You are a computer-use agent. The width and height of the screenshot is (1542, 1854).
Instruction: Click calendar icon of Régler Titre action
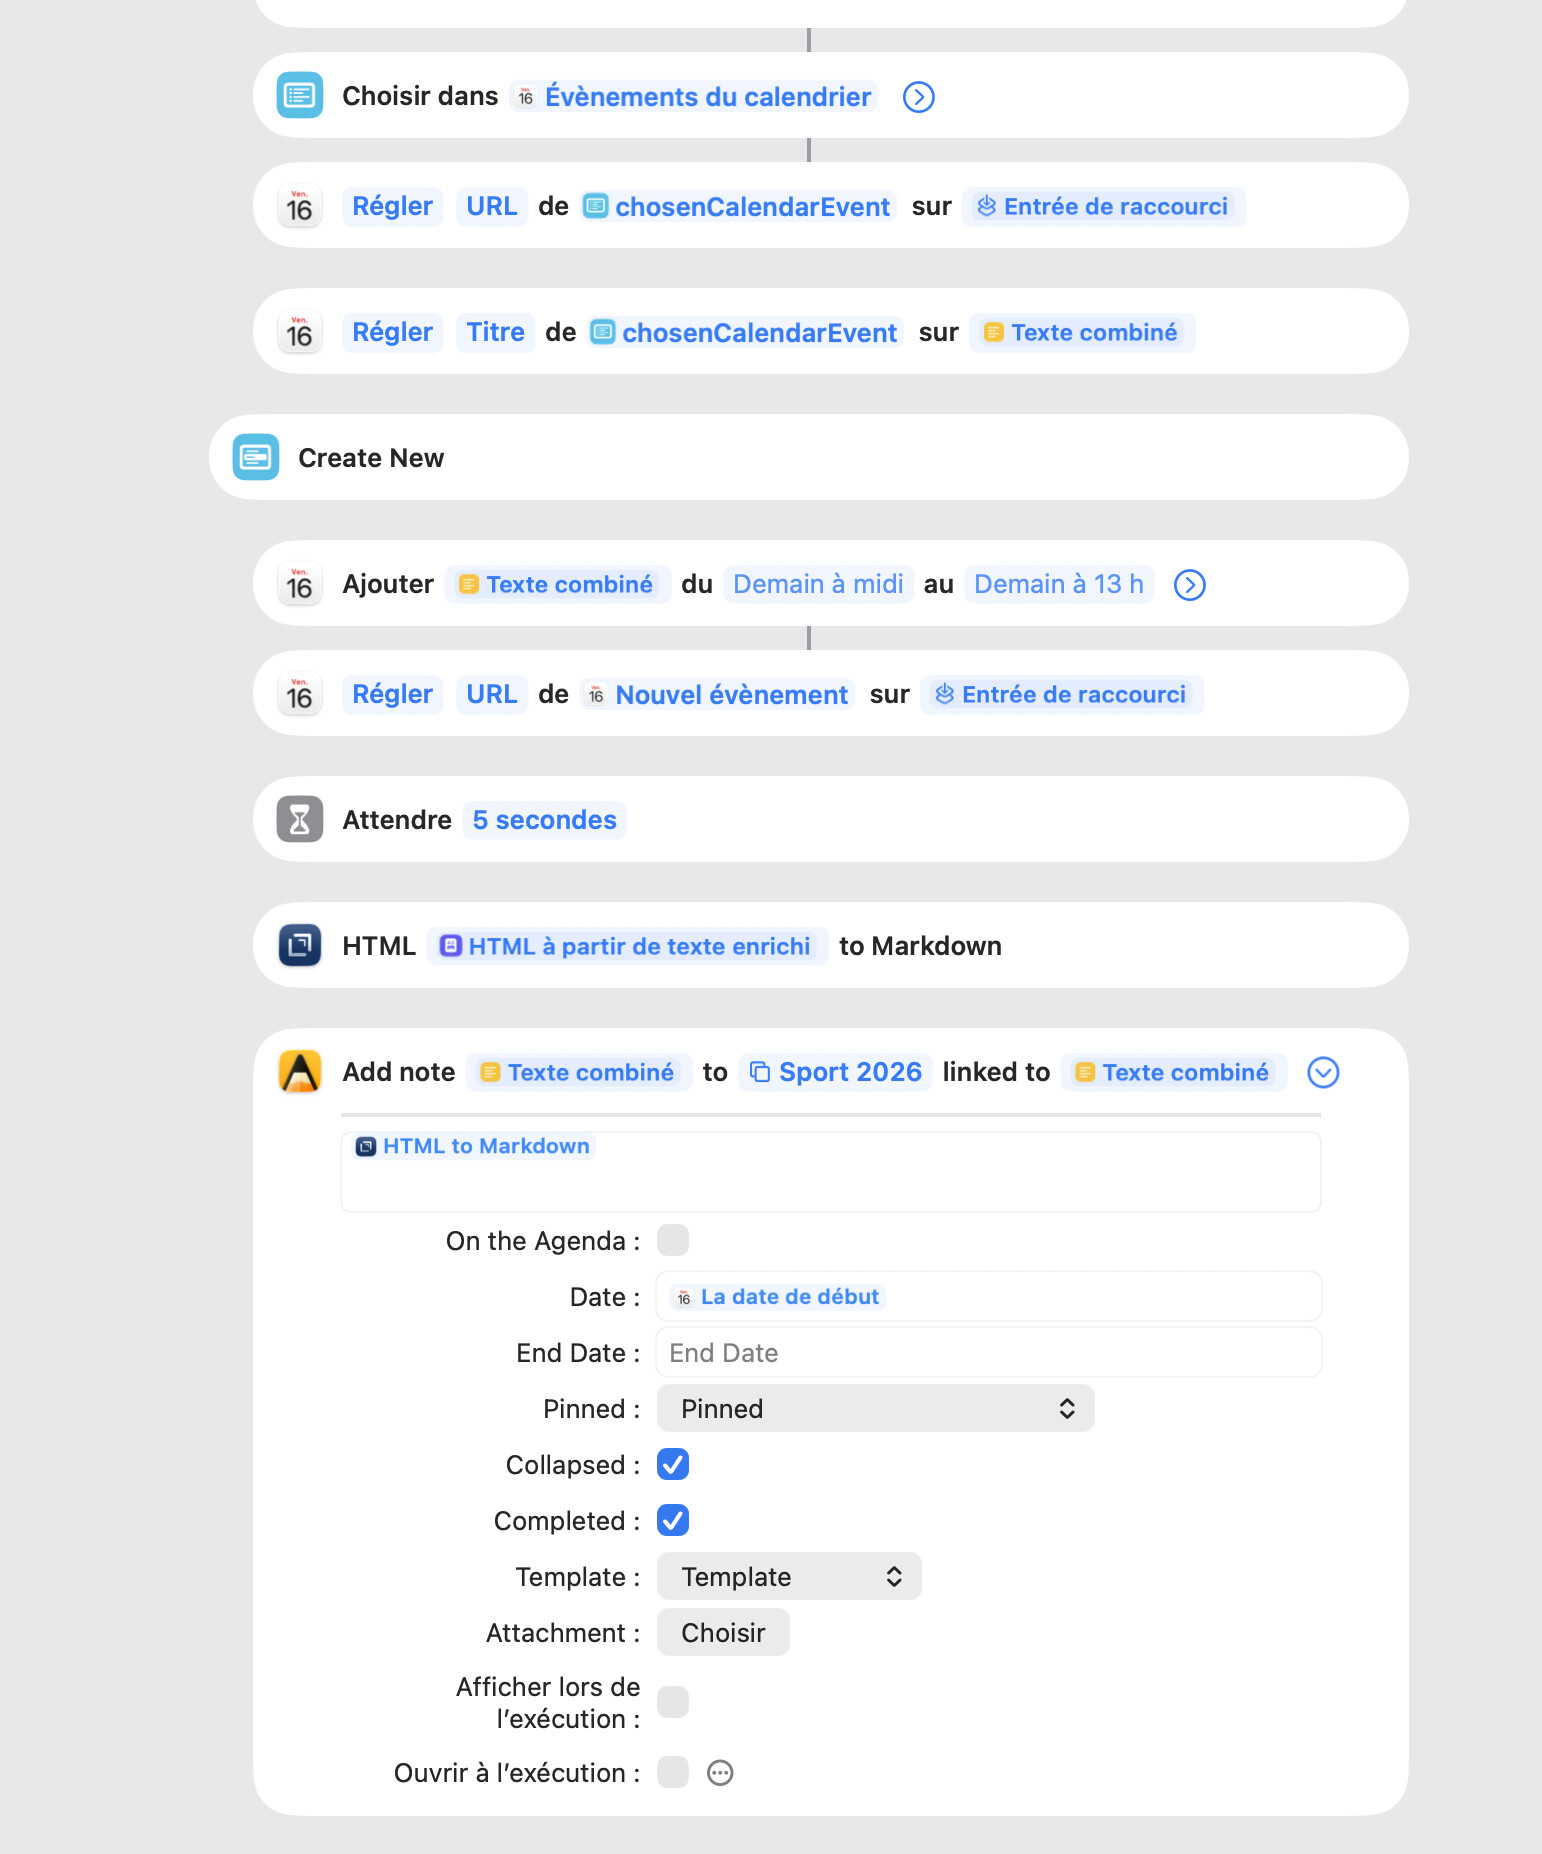[x=300, y=332]
